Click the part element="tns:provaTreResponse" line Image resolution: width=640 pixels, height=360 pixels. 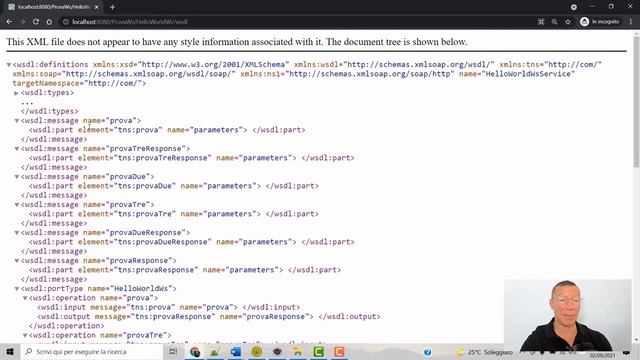[192, 158]
